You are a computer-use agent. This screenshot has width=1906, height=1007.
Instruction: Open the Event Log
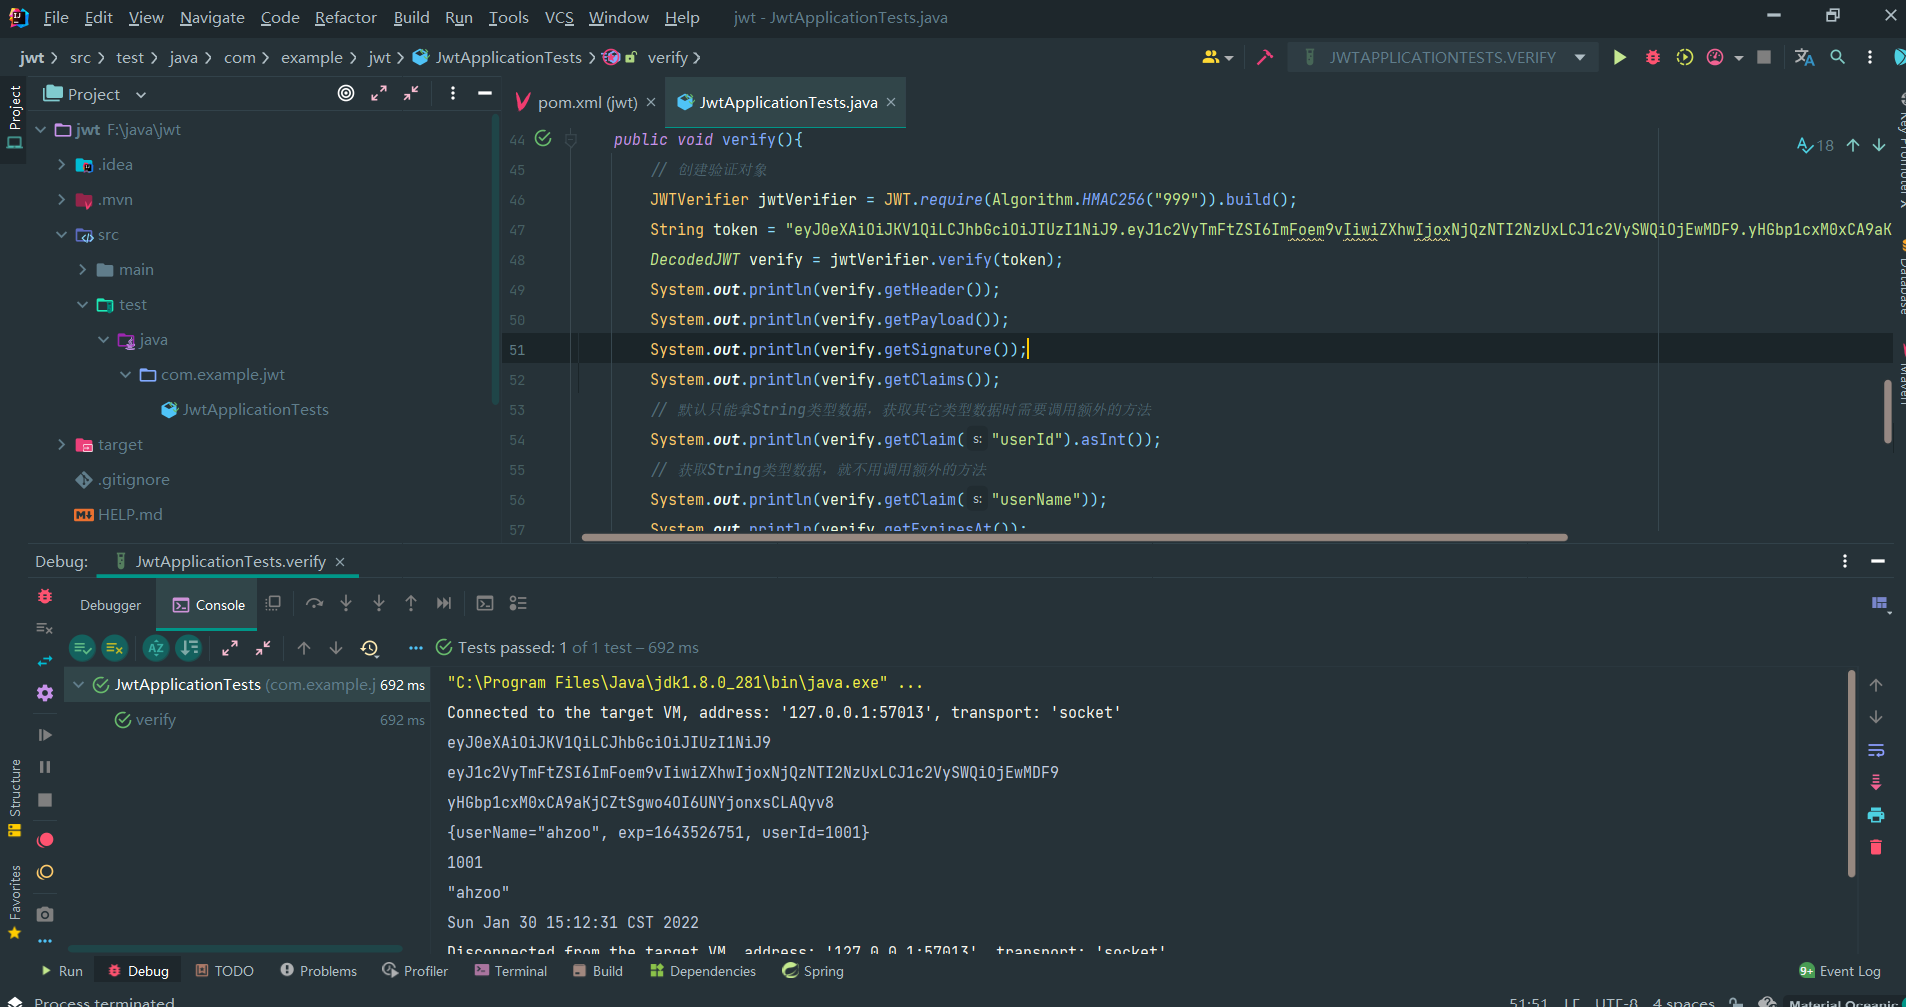1840,971
